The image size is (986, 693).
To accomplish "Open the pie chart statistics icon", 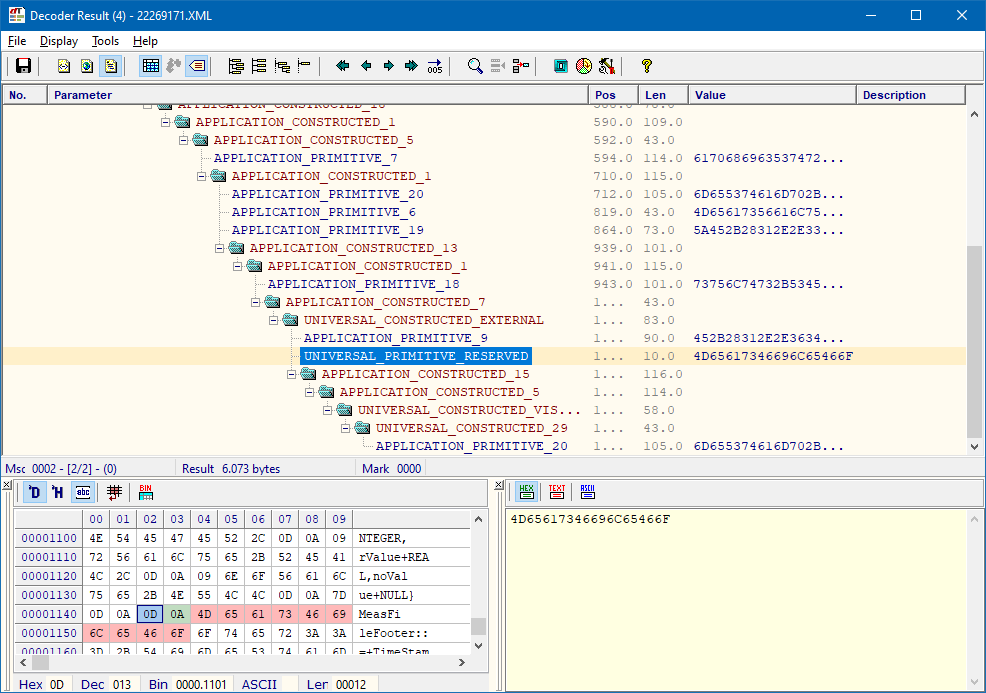I will (x=584, y=66).
